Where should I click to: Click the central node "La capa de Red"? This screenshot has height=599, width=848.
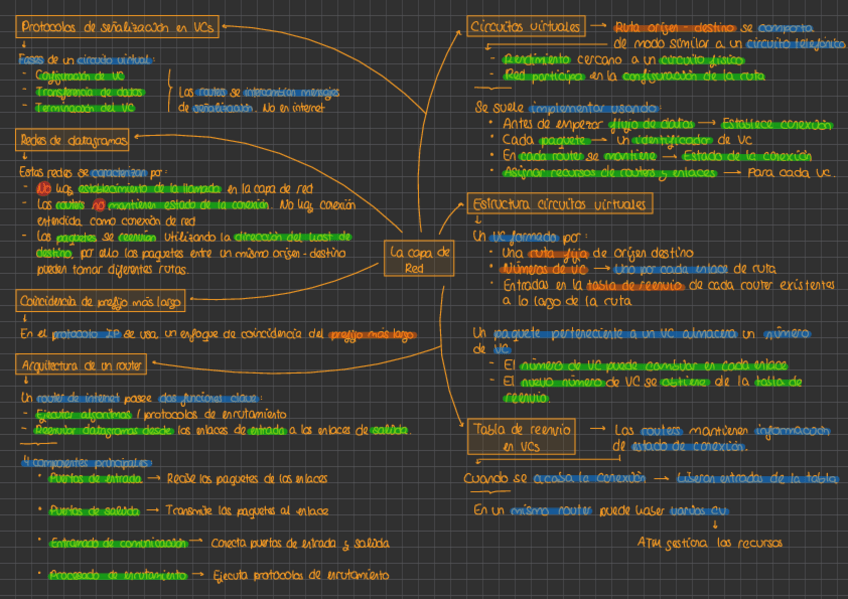419,260
